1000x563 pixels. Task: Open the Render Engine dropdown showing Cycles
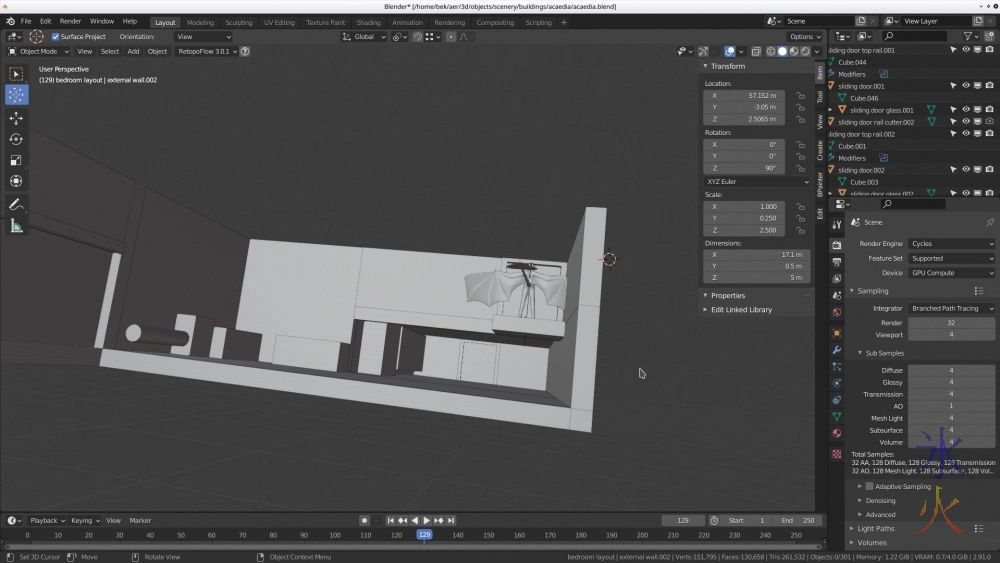tap(951, 243)
